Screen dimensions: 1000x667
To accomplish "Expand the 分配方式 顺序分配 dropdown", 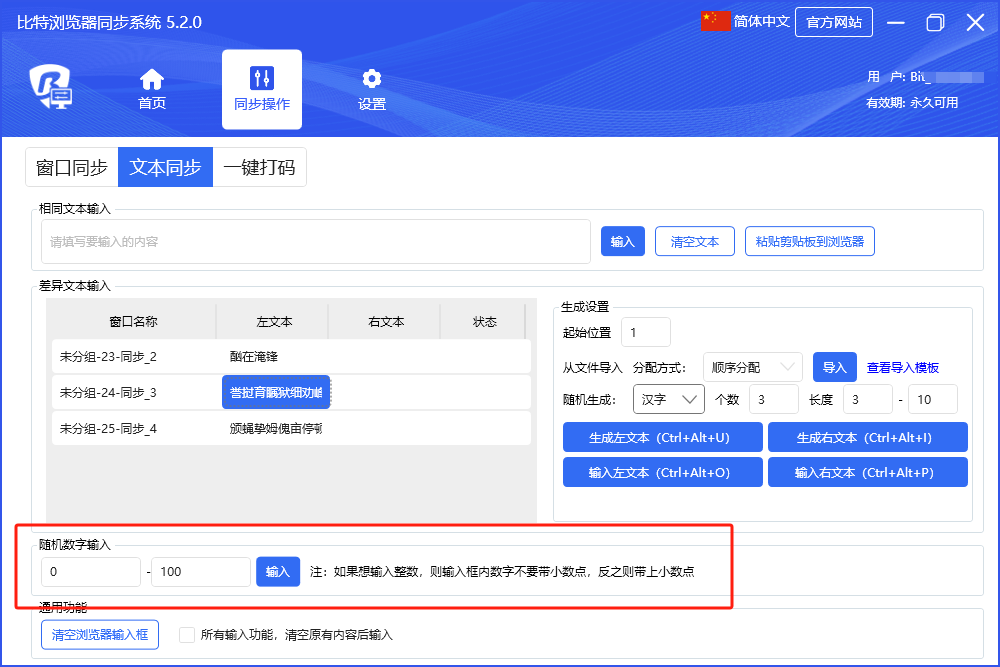I will 752,367.
